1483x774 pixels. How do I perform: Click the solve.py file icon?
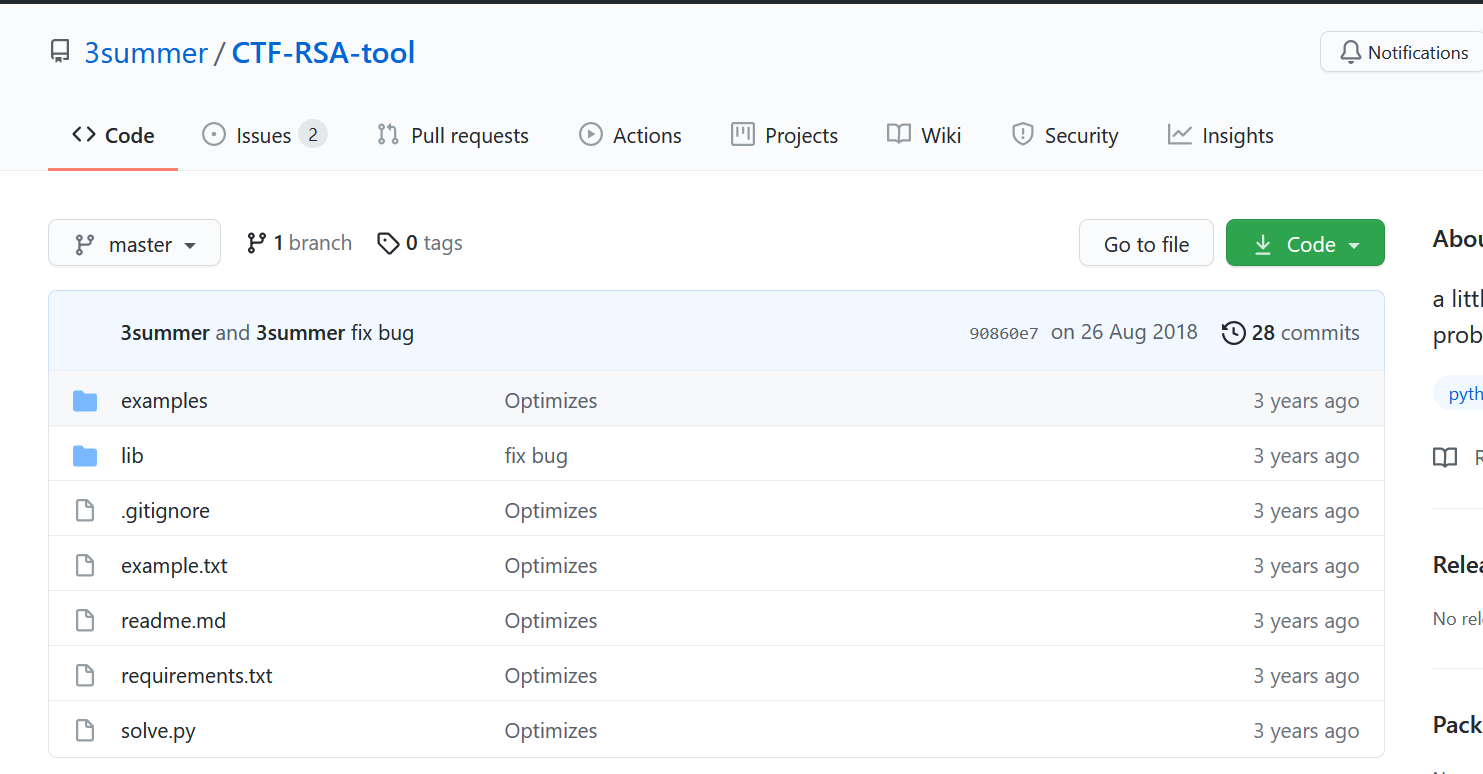click(x=85, y=731)
